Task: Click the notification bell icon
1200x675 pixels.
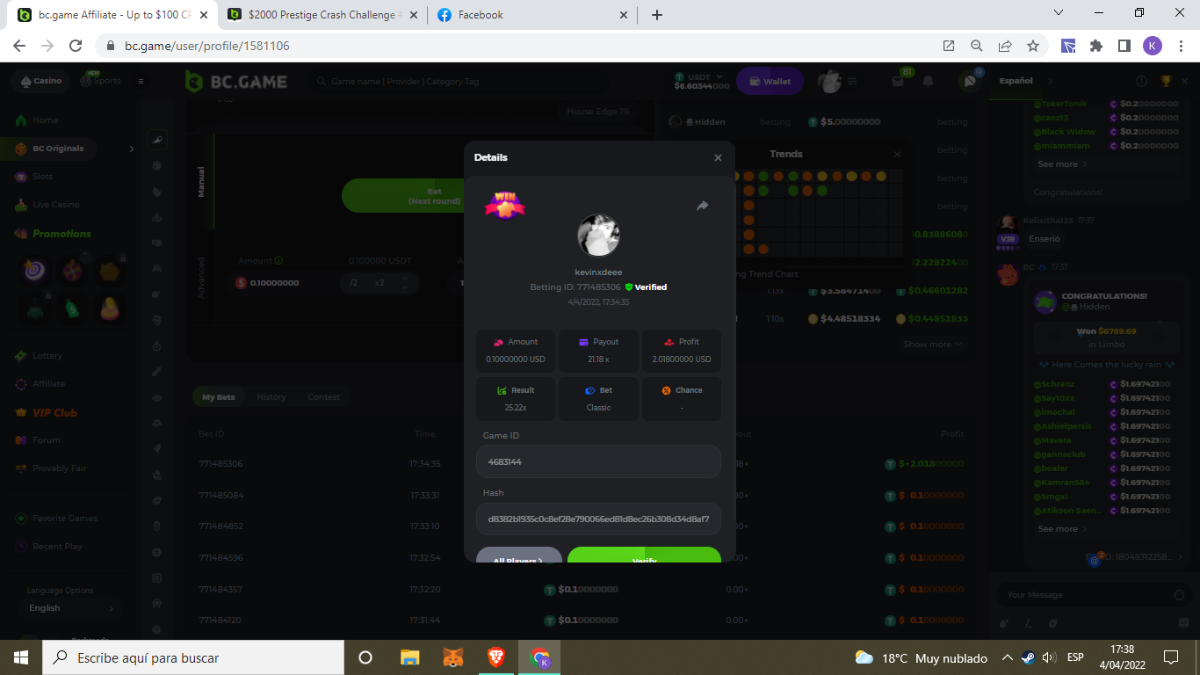Action: [928, 82]
